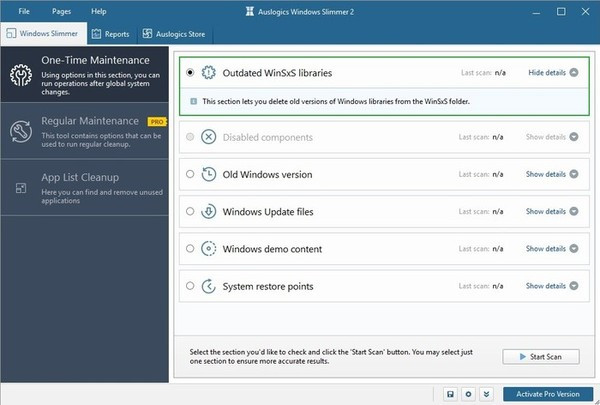
Task: Click the wrench icon for One-Time Maintenance
Action: tap(20, 76)
